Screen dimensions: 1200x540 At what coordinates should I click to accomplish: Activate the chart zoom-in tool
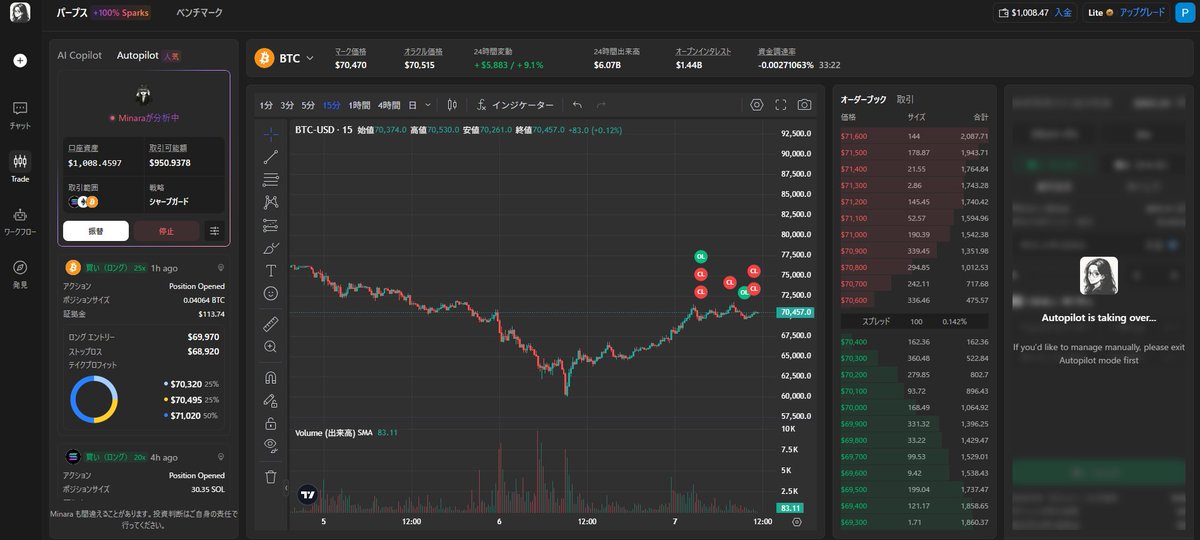(x=271, y=347)
